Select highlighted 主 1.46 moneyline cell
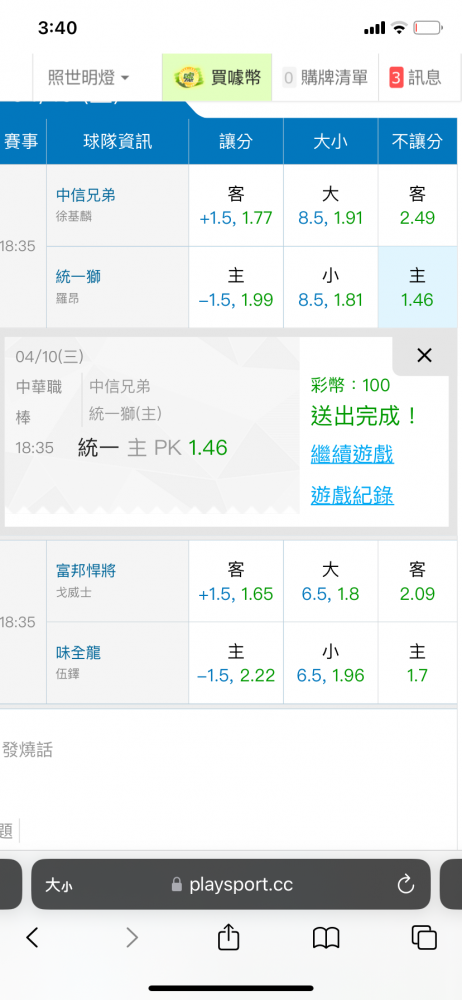 coord(417,288)
